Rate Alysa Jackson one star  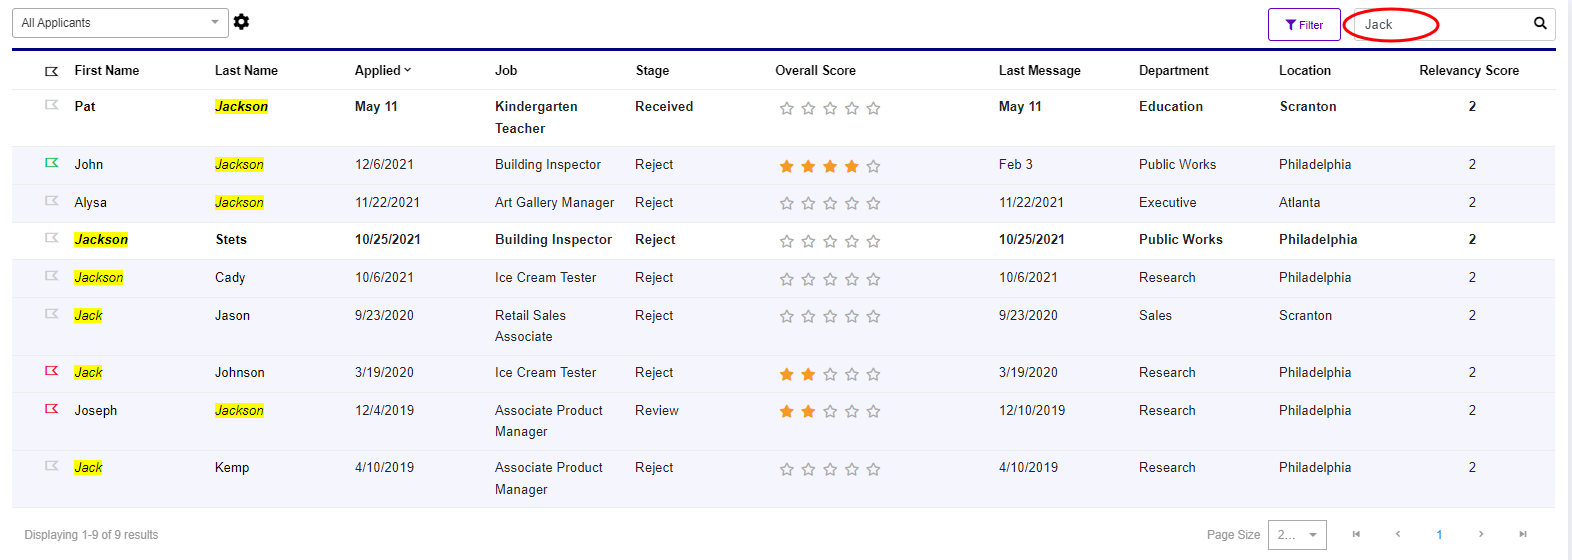[x=787, y=203]
